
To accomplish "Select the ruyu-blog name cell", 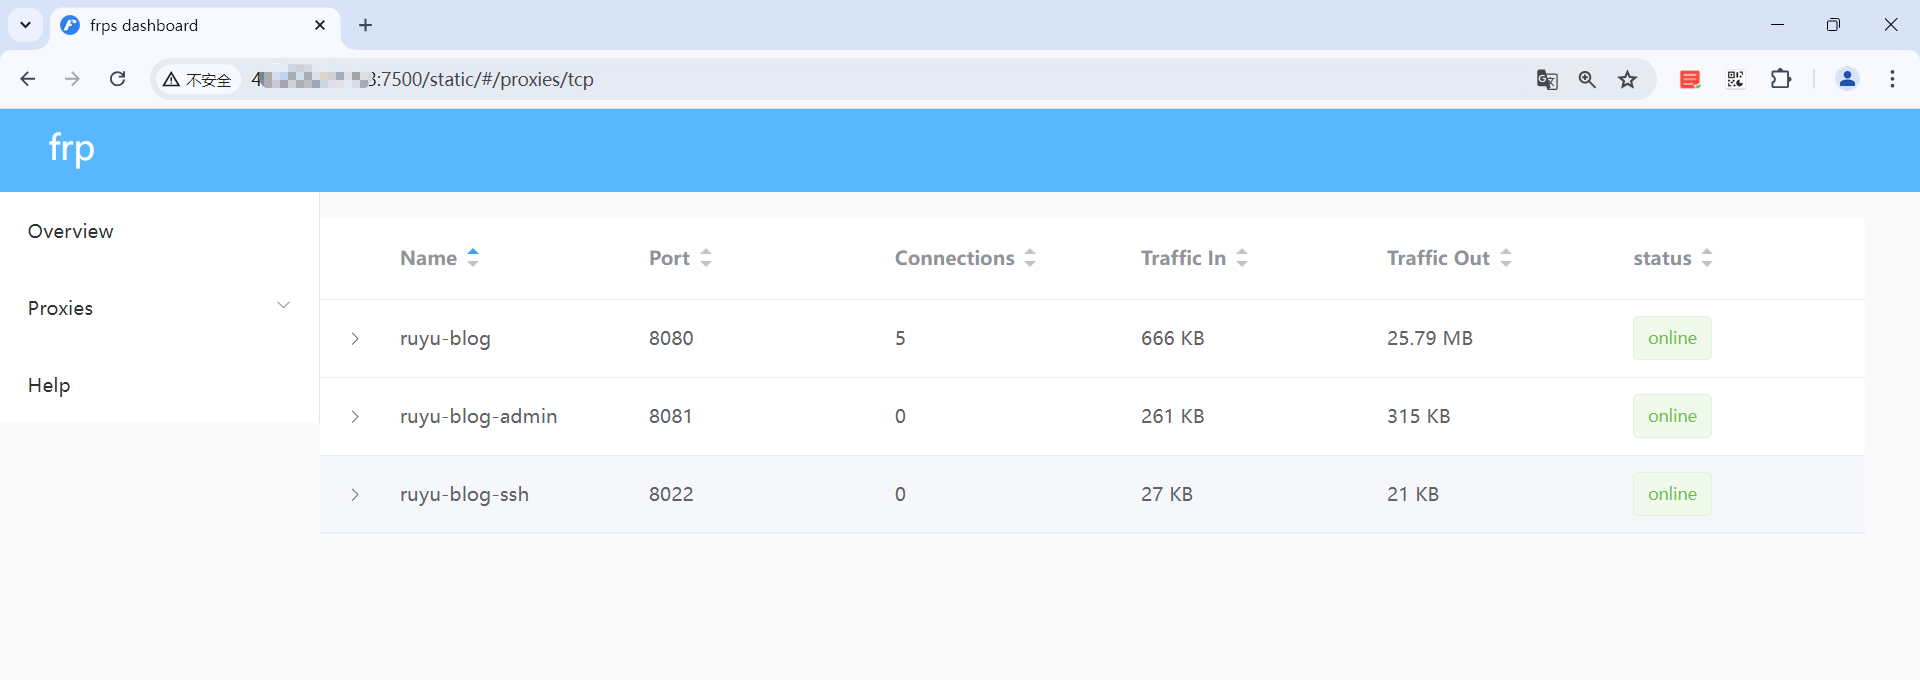I will [x=445, y=338].
